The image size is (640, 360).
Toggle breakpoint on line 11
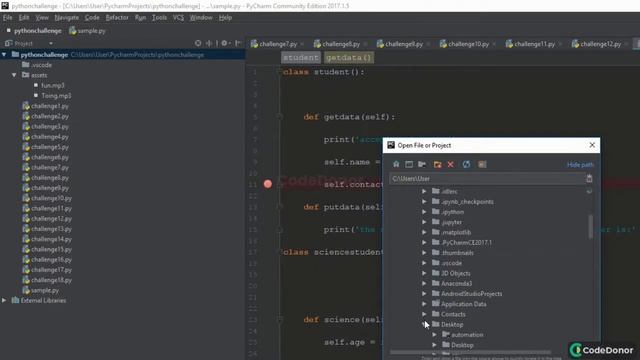pos(268,184)
